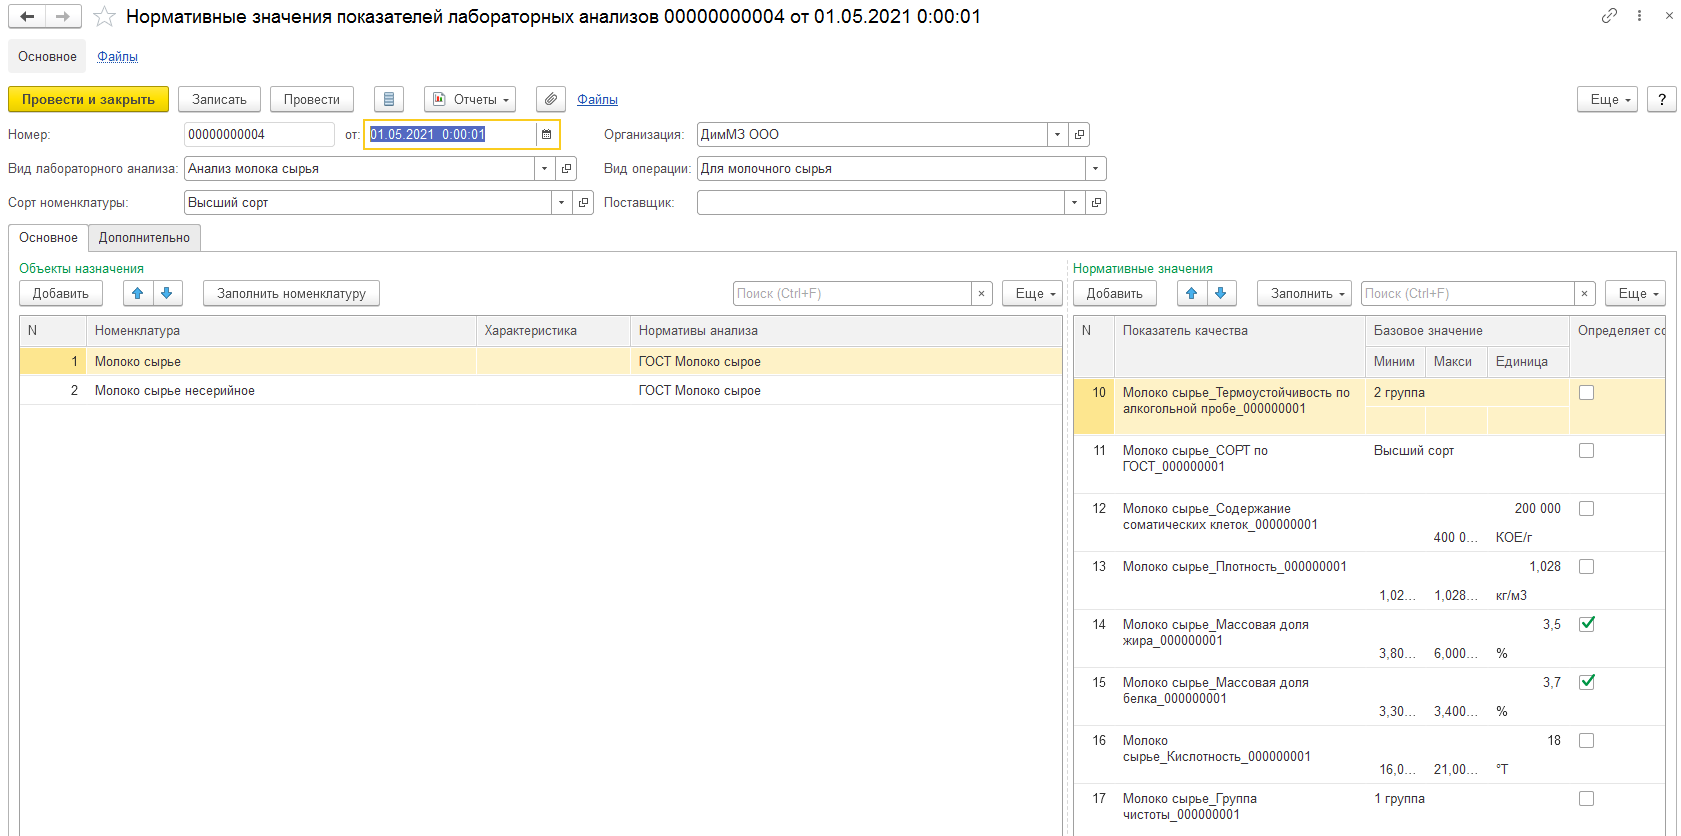Open the Файлы link in toolbar
Image resolution: width=1681 pixels, height=836 pixels.
click(x=597, y=99)
